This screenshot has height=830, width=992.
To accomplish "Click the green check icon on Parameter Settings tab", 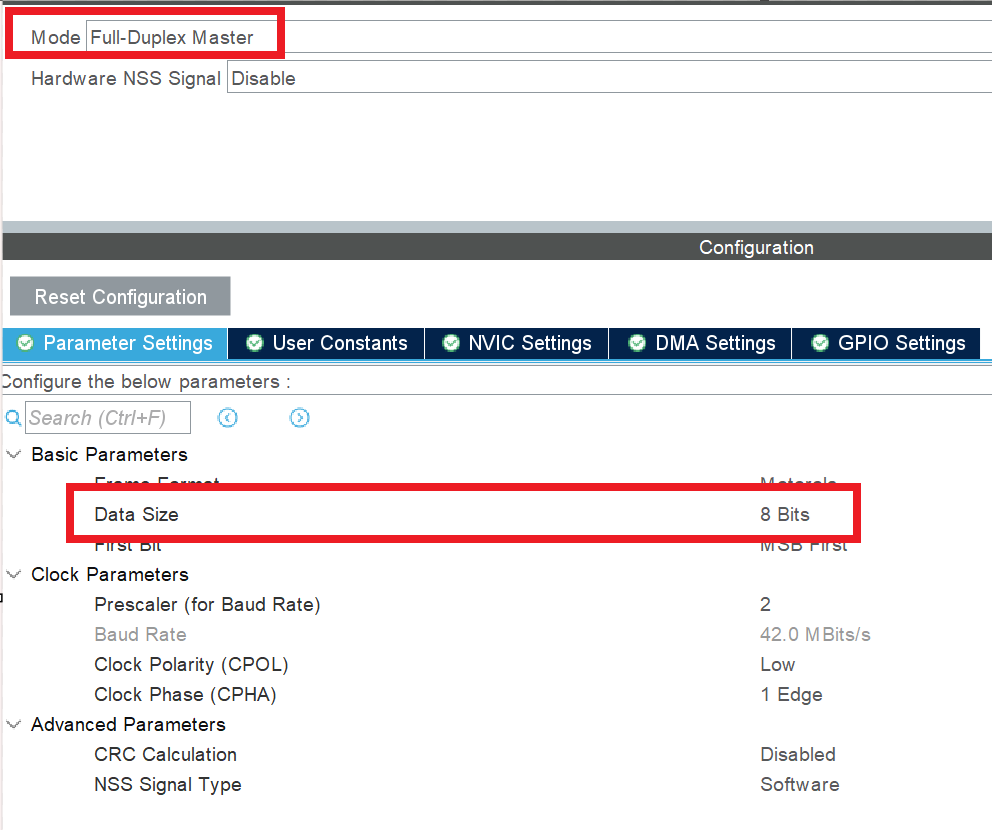I will (x=24, y=343).
